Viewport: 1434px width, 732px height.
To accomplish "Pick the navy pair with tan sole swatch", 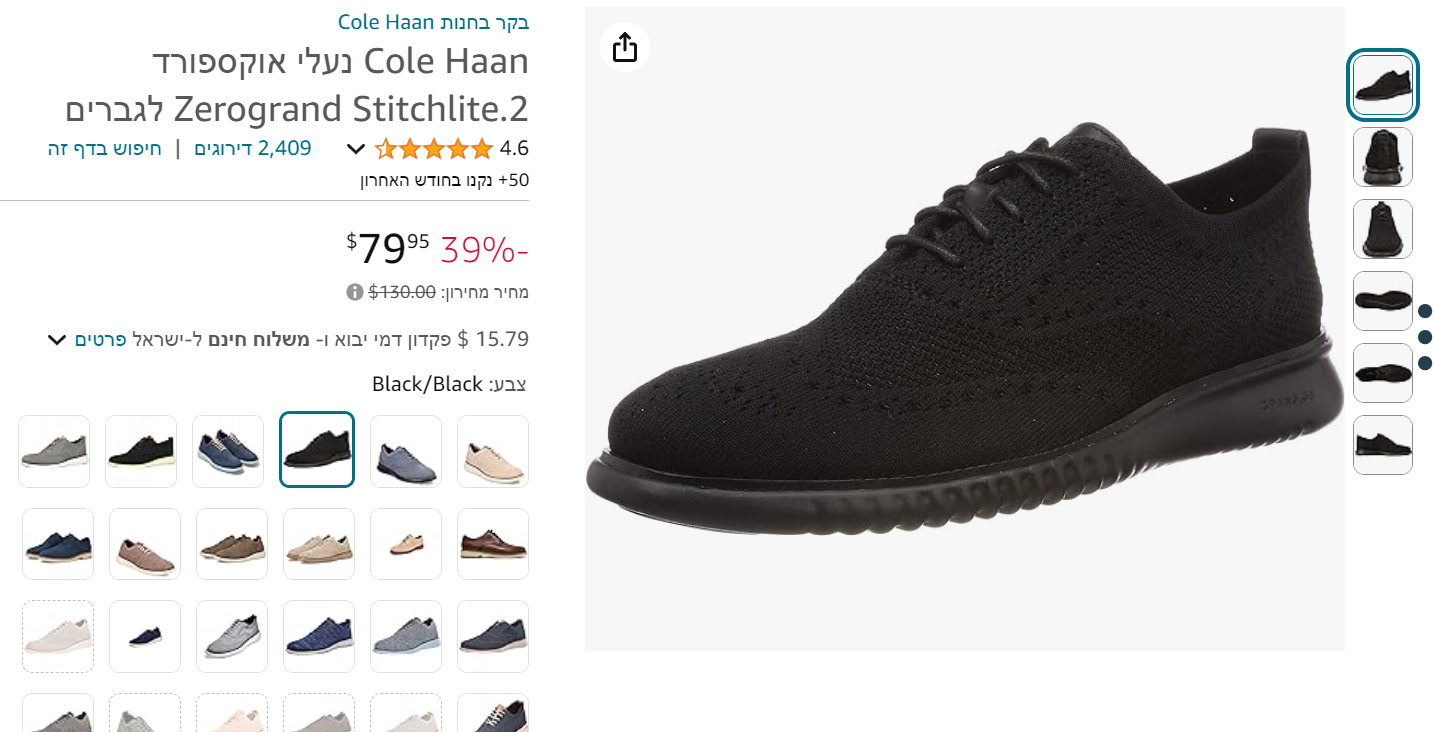I will coord(58,544).
